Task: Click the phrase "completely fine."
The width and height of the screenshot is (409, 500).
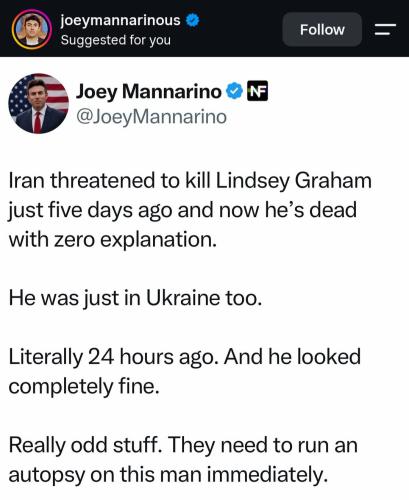Action: point(84,386)
